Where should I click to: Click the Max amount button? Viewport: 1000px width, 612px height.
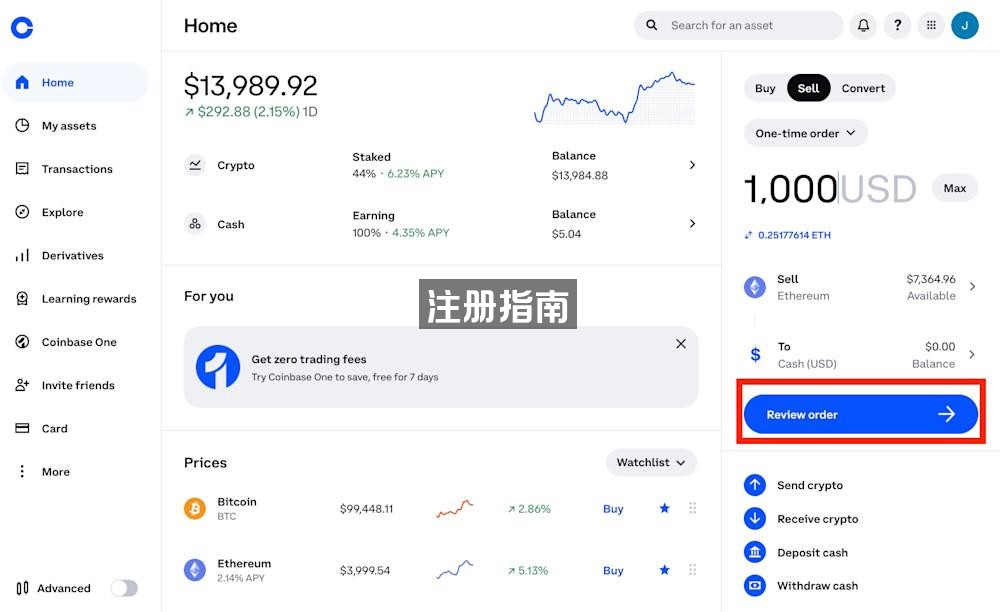click(x=955, y=188)
